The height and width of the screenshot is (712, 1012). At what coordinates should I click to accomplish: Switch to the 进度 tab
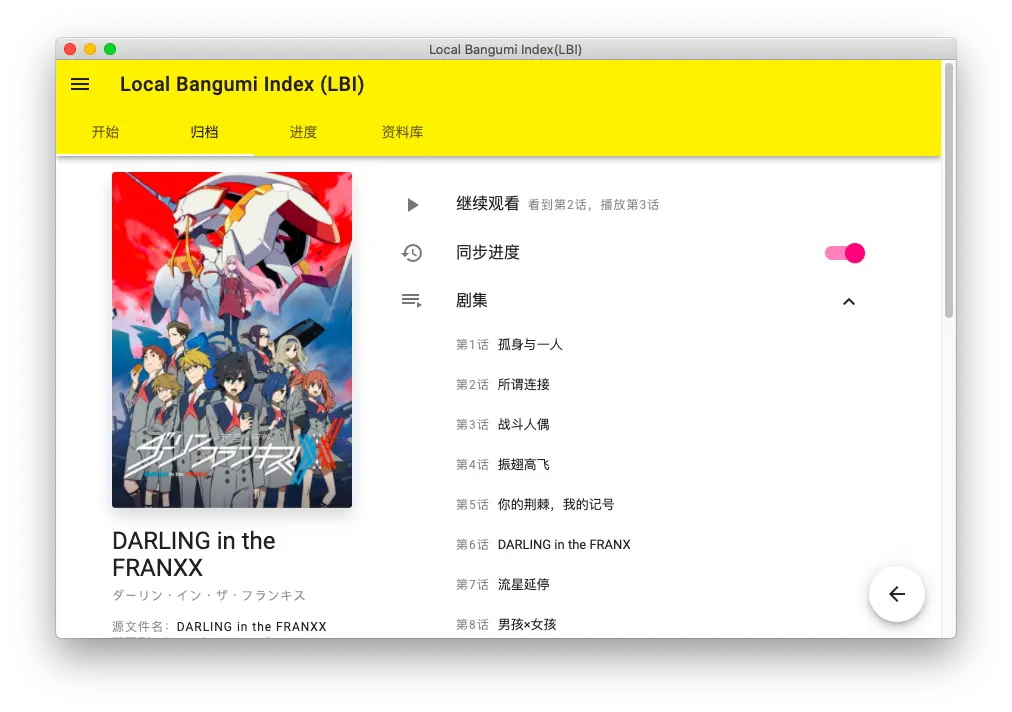click(303, 132)
